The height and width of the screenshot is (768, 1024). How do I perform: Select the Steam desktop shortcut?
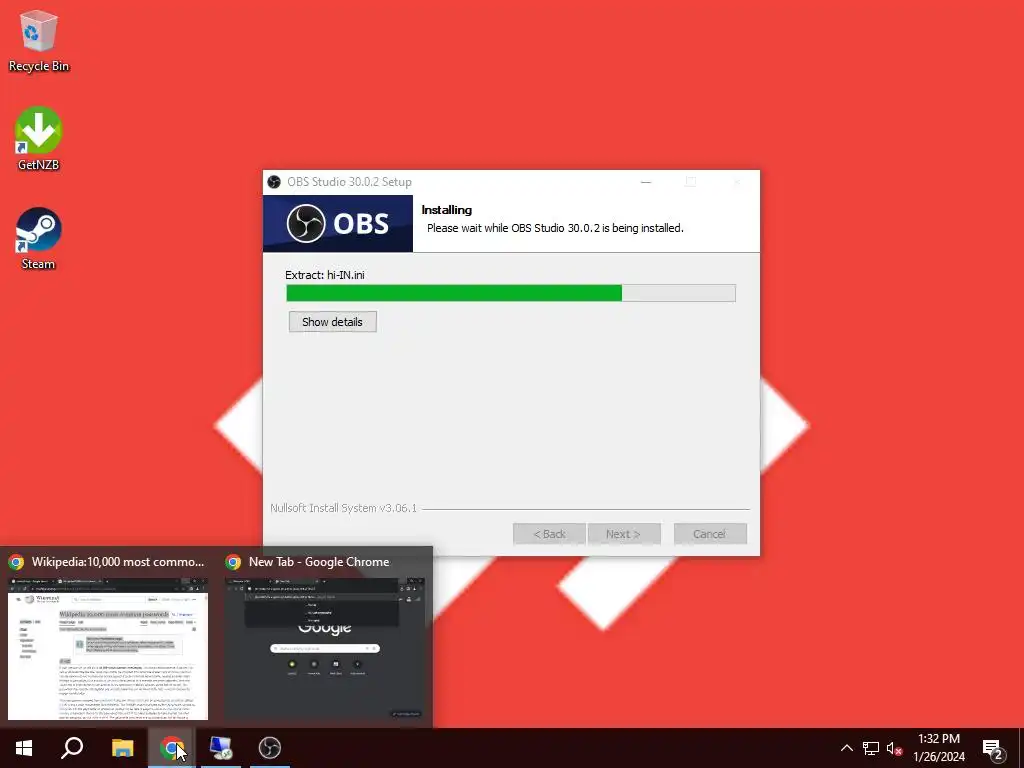tap(39, 238)
